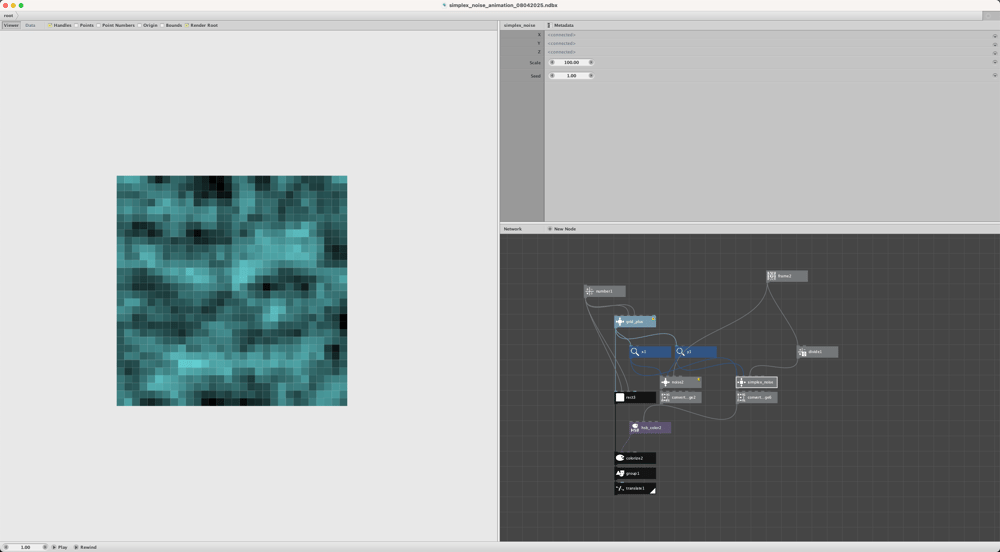Select the y1 lookup node
Viewport: 1000px width, 552px height.
coord(696,352)
